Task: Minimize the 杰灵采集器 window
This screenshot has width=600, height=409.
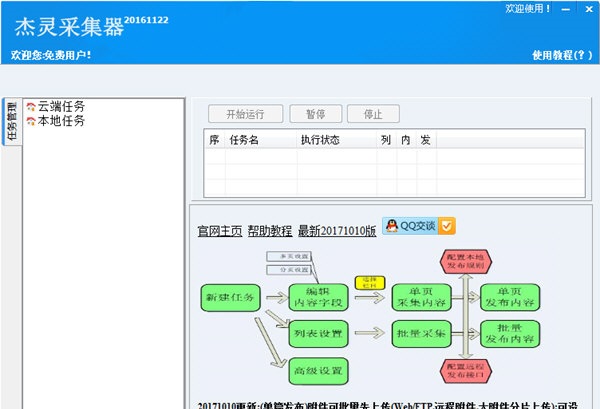Action: click(x=566, y=9)
